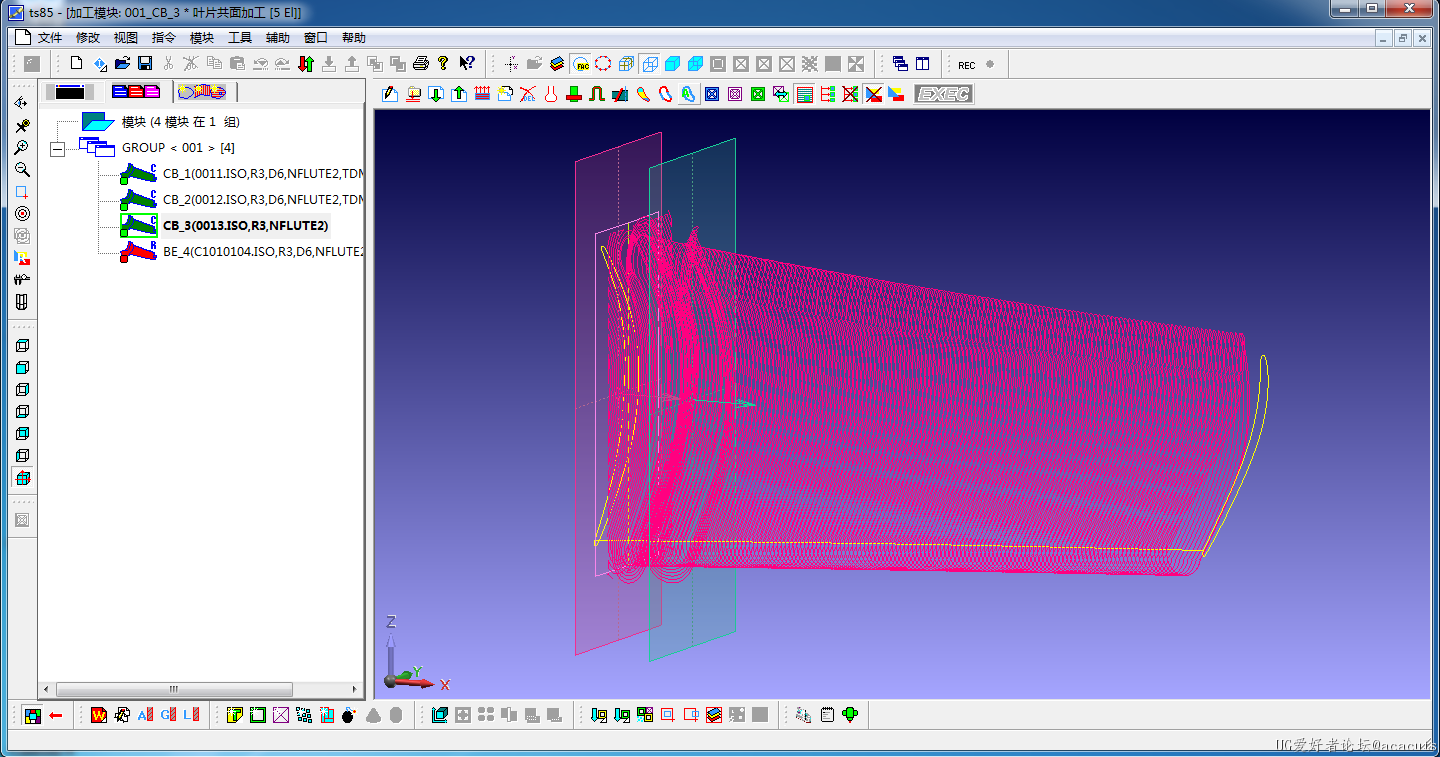Click the four-way move arrows sidebar icon

click(22, 104)
